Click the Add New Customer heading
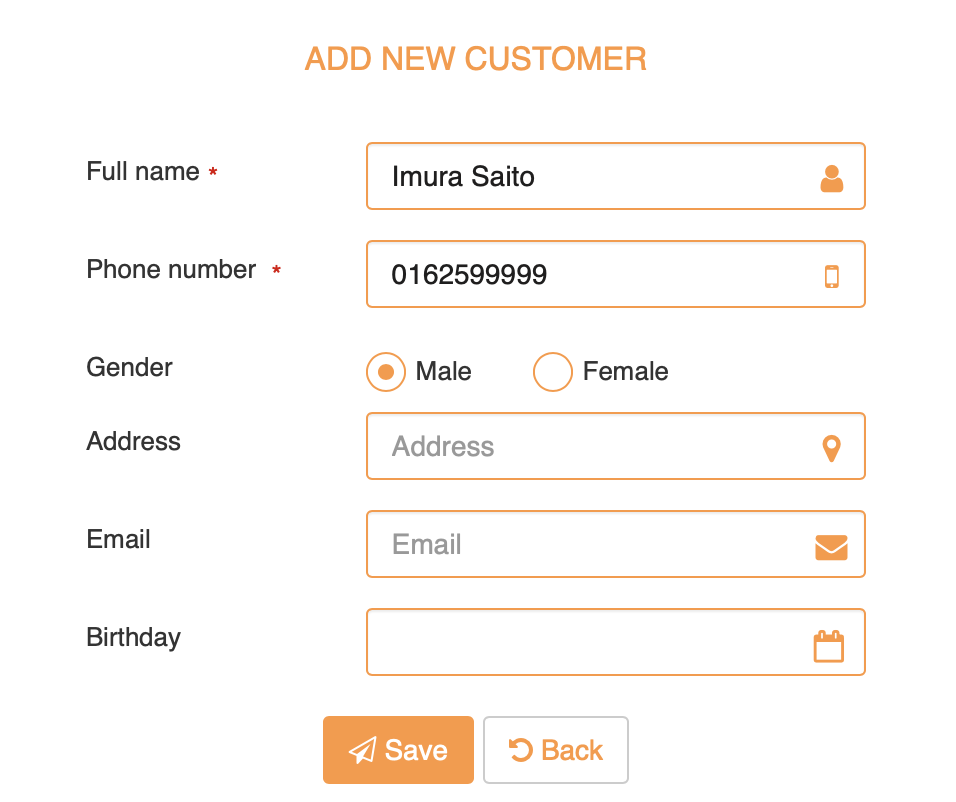This screenshot has width=956, height=802. pos(476,59)
